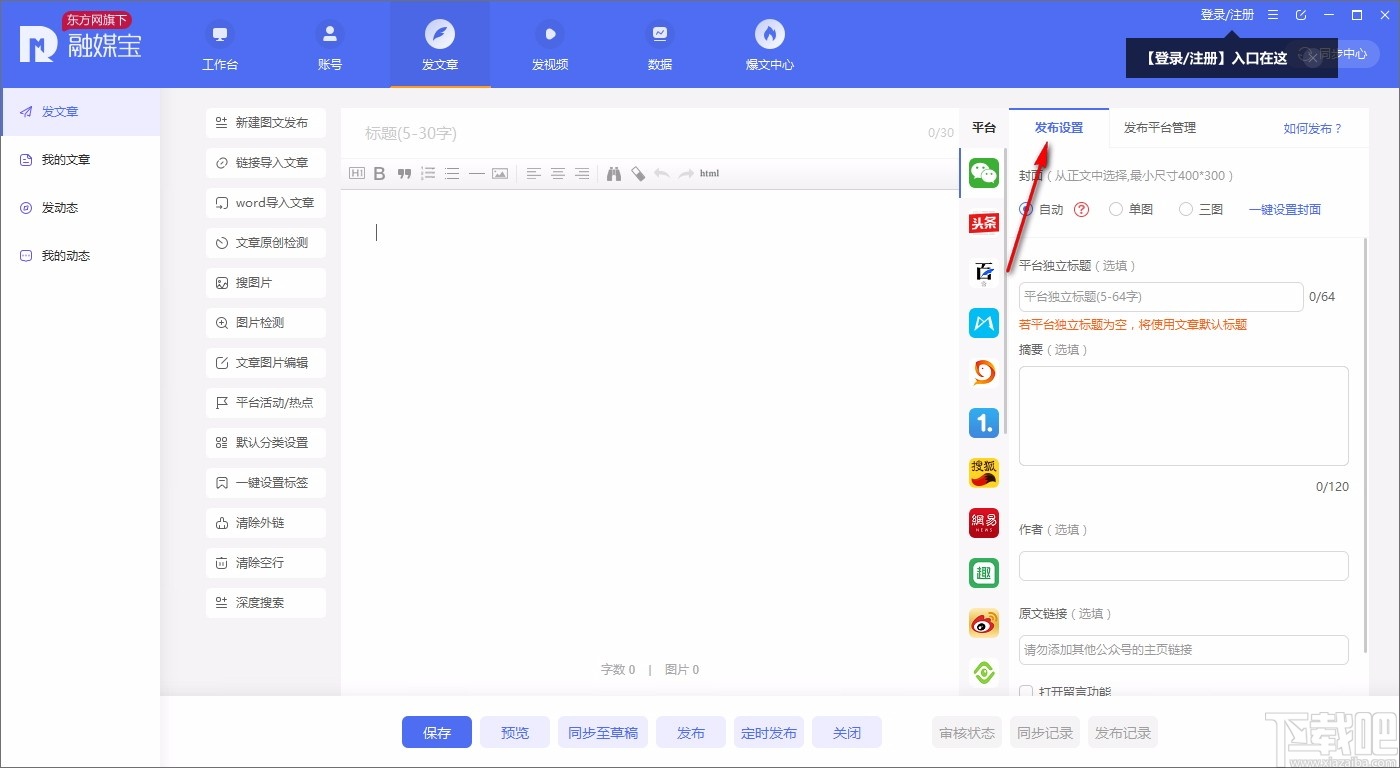Select the 新浪微博 platform icon

[x=983, y=622]
